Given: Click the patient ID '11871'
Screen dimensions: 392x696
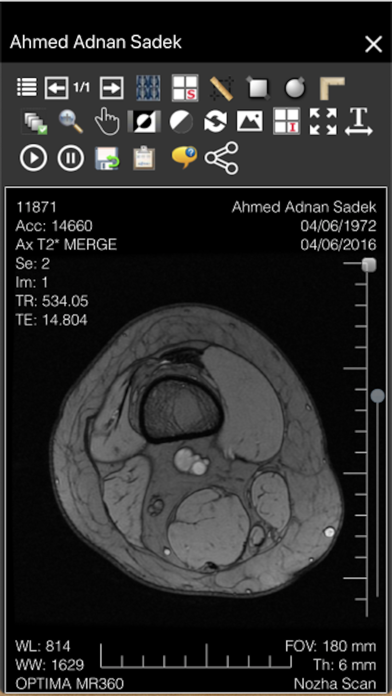Looking at the screenshot, I should [36, 207].
